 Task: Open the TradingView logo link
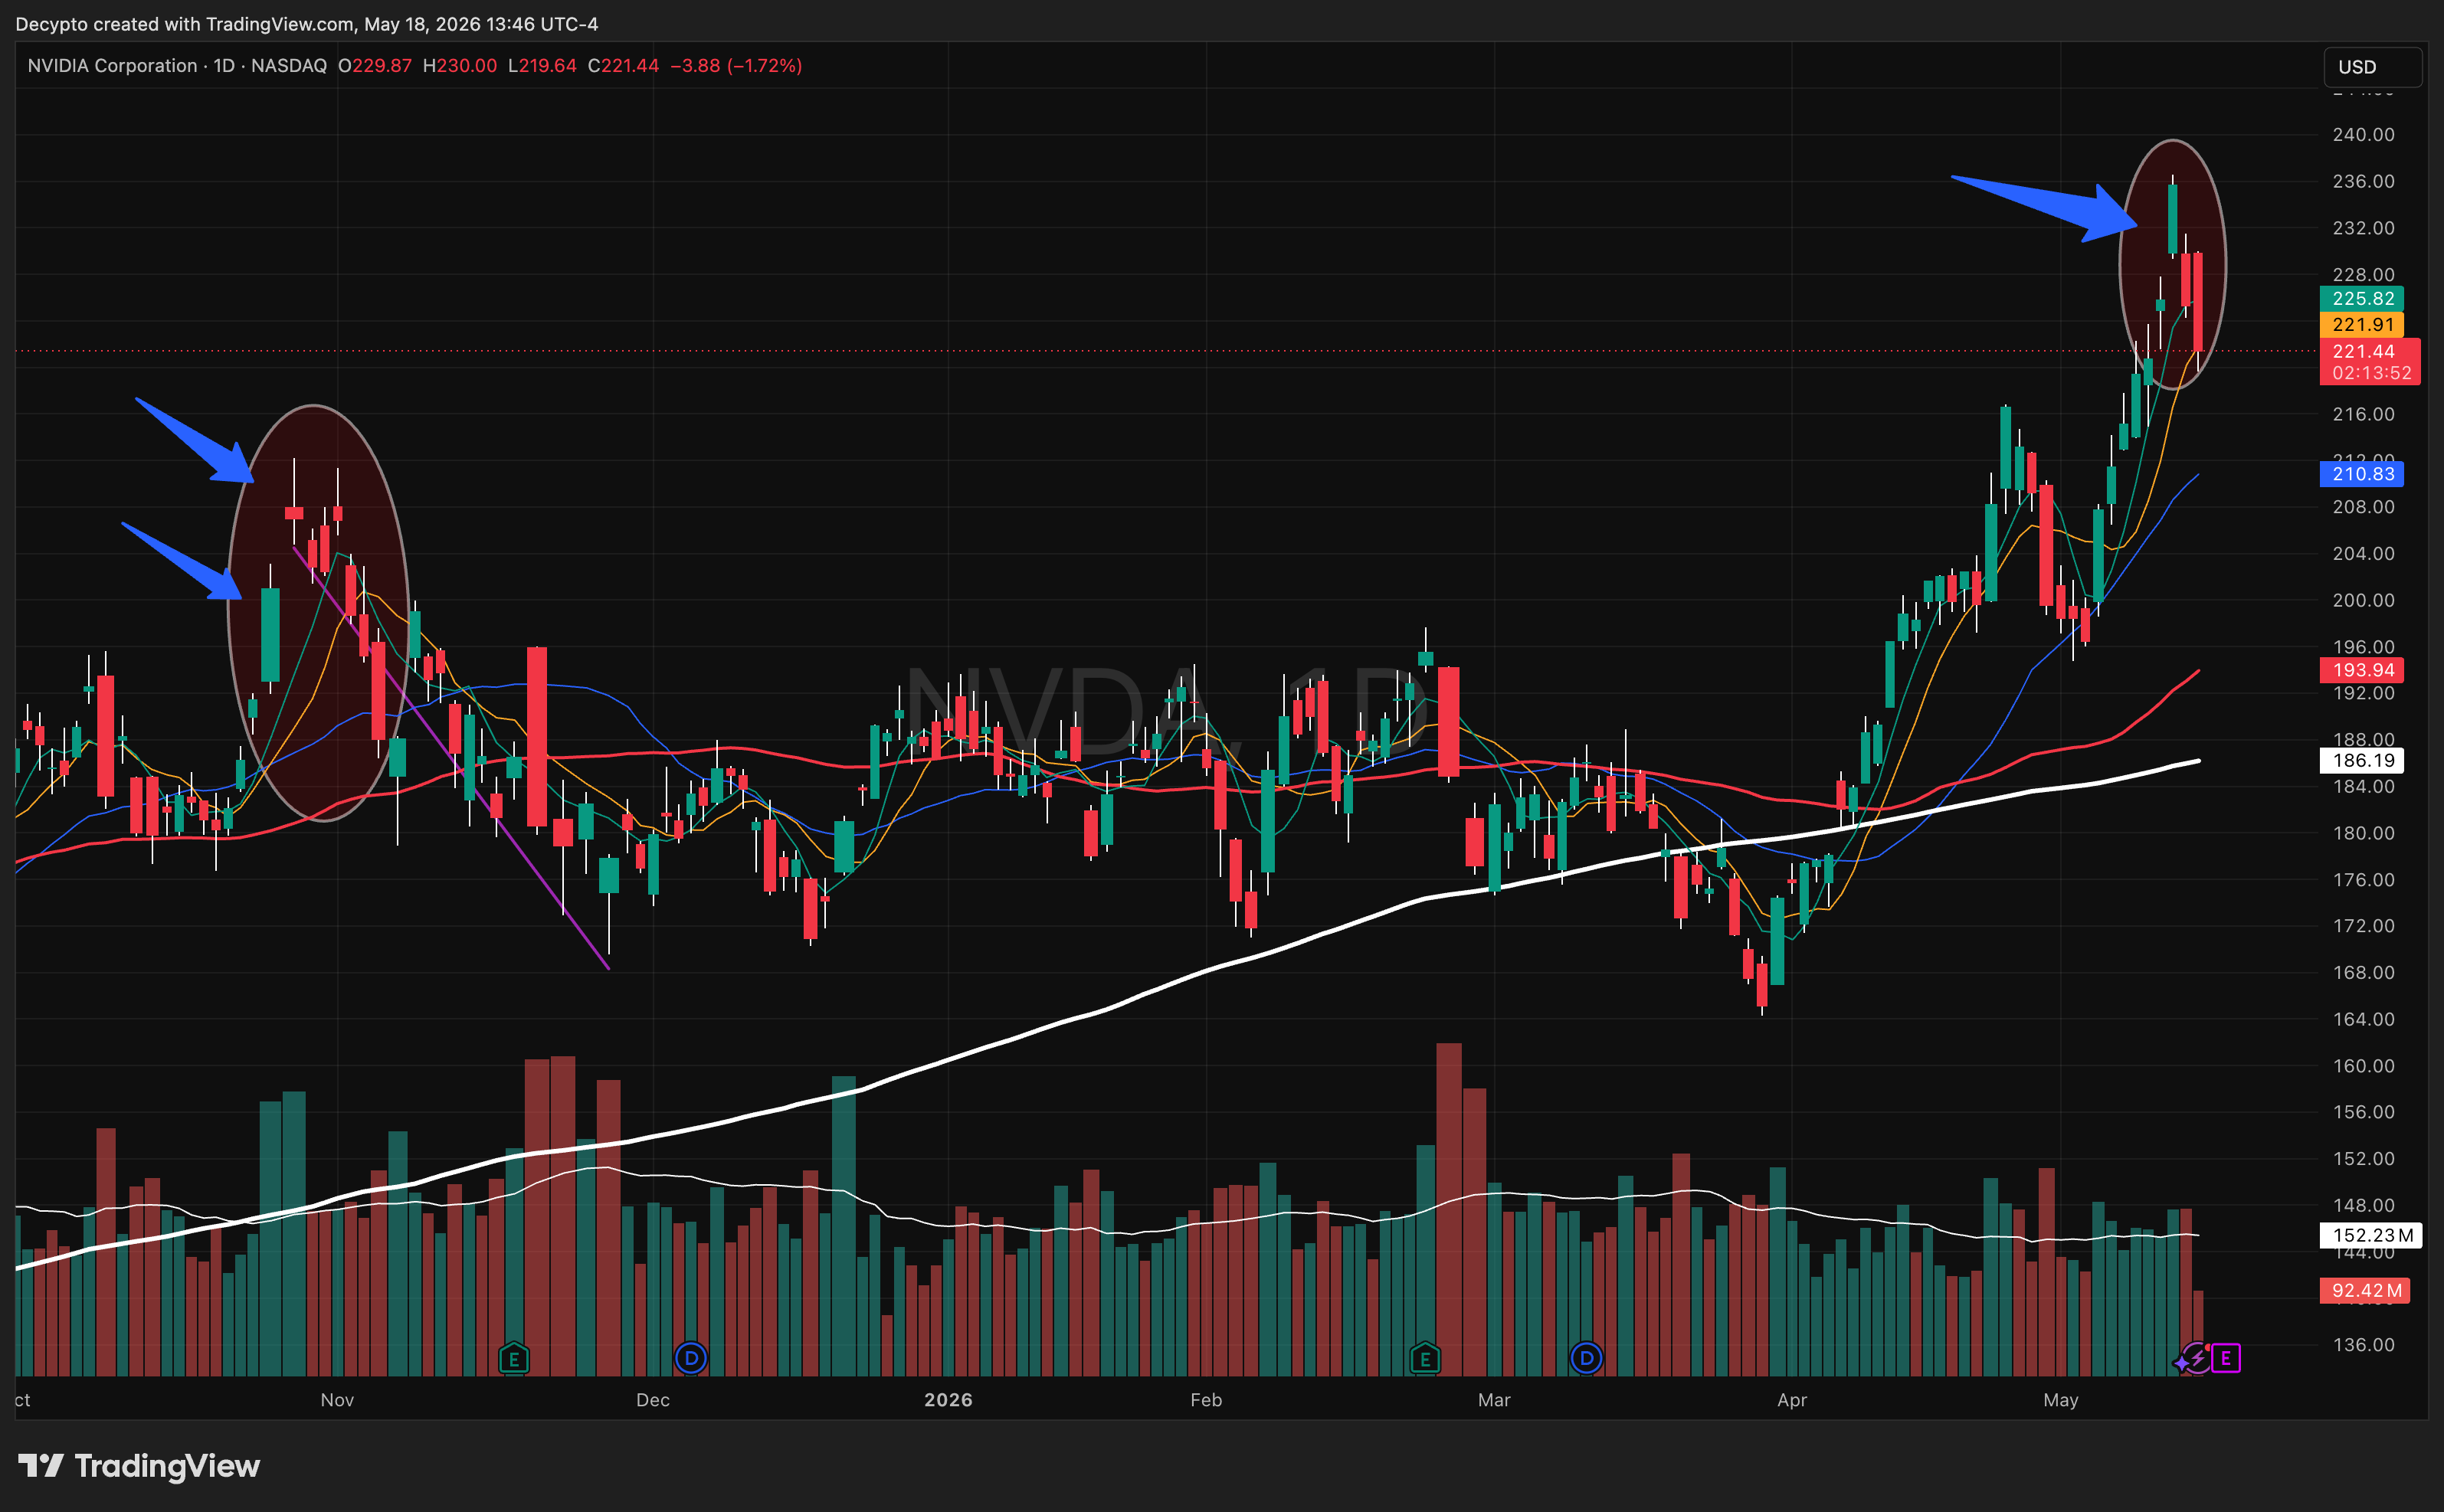click(139, 1466)
